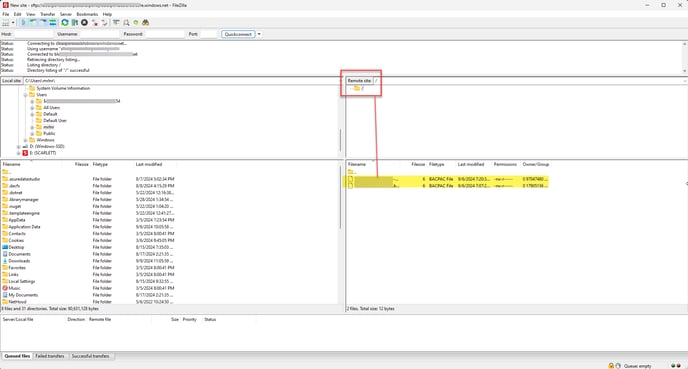
Task: Open the Site Manager icon
Action: pyautogui.click(x=6, y=22)
